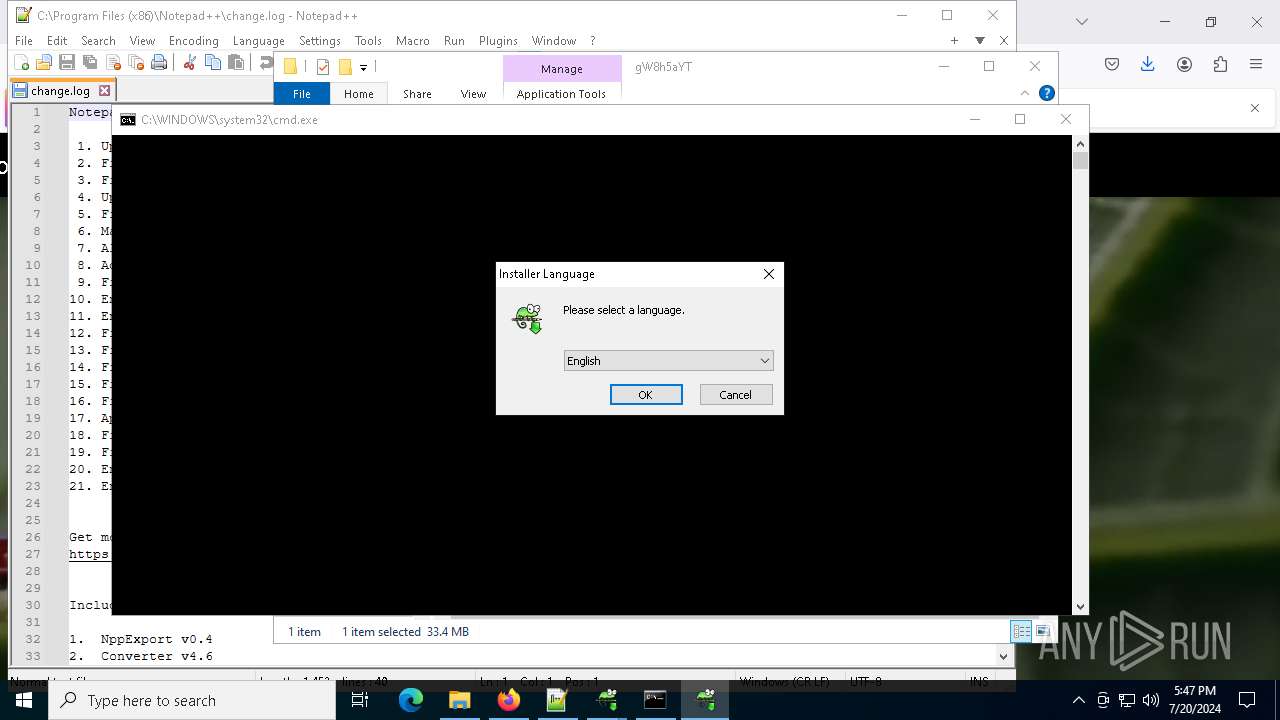Close the Firefox notification bar X
This screenshot has width=1280, height=720.
[1255, 108]
